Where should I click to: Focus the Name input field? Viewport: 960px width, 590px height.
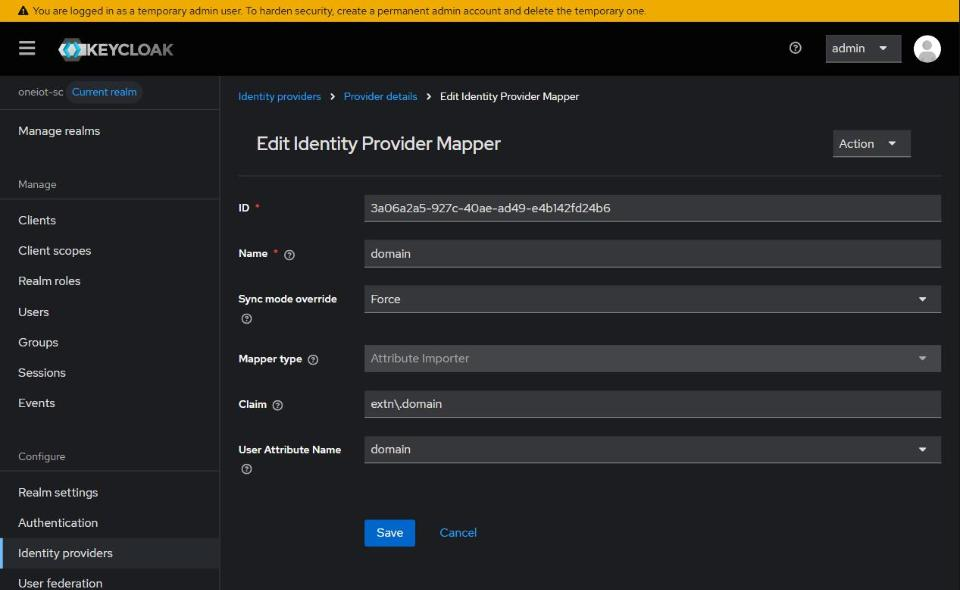(x=652, y=254)
